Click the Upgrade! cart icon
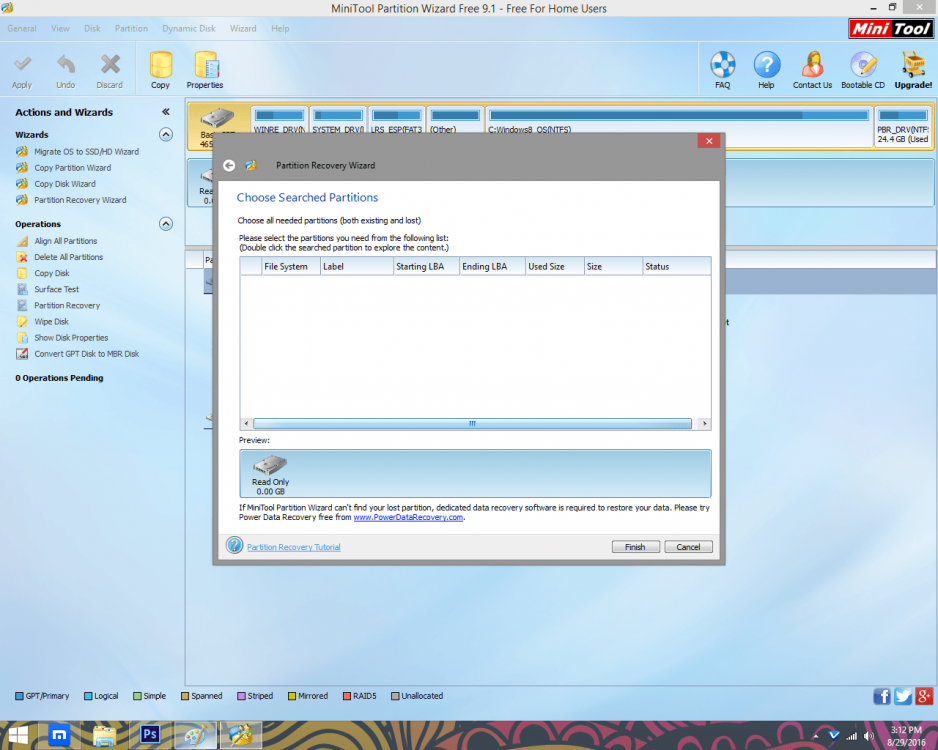Screen dimensions: 938x750 coord(913,65)
